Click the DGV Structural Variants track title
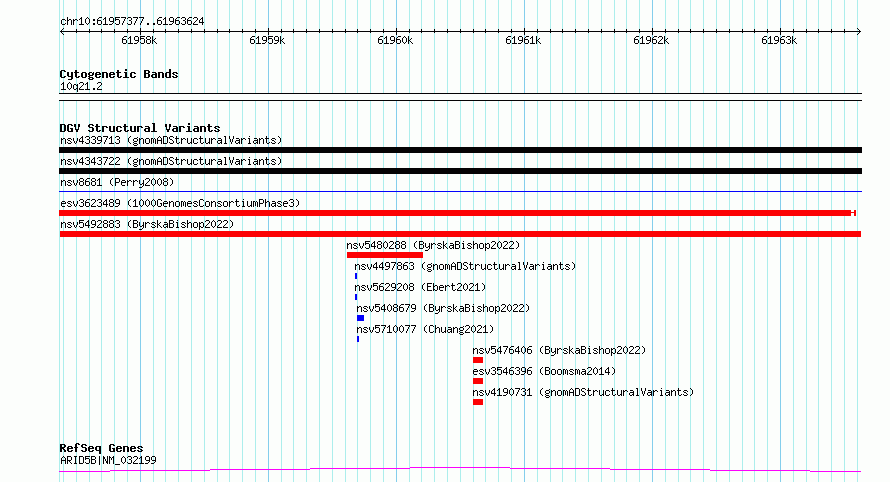This screenshot has height=482, width=890. pos(140,128)
